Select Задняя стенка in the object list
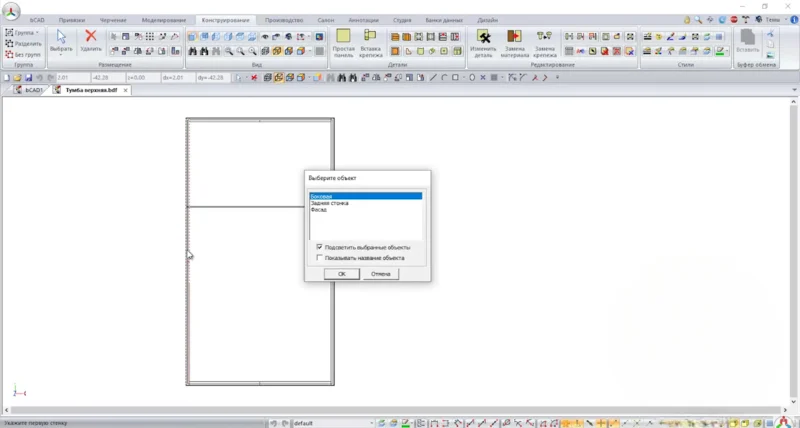The width and height of the screenshot is (800, 428). 329,203
